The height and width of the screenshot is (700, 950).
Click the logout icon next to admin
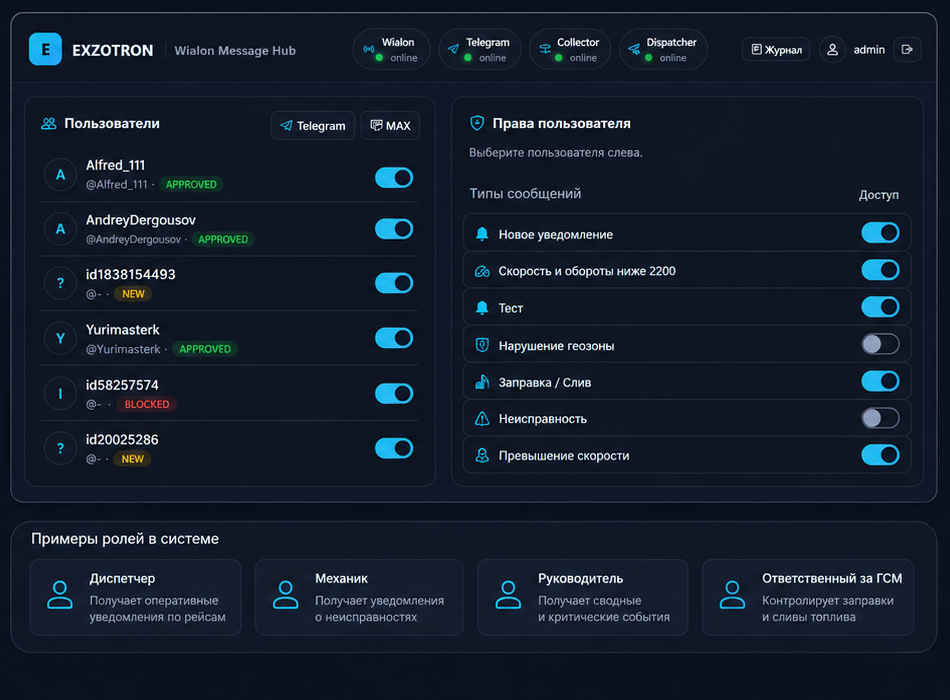pos(907,50)
